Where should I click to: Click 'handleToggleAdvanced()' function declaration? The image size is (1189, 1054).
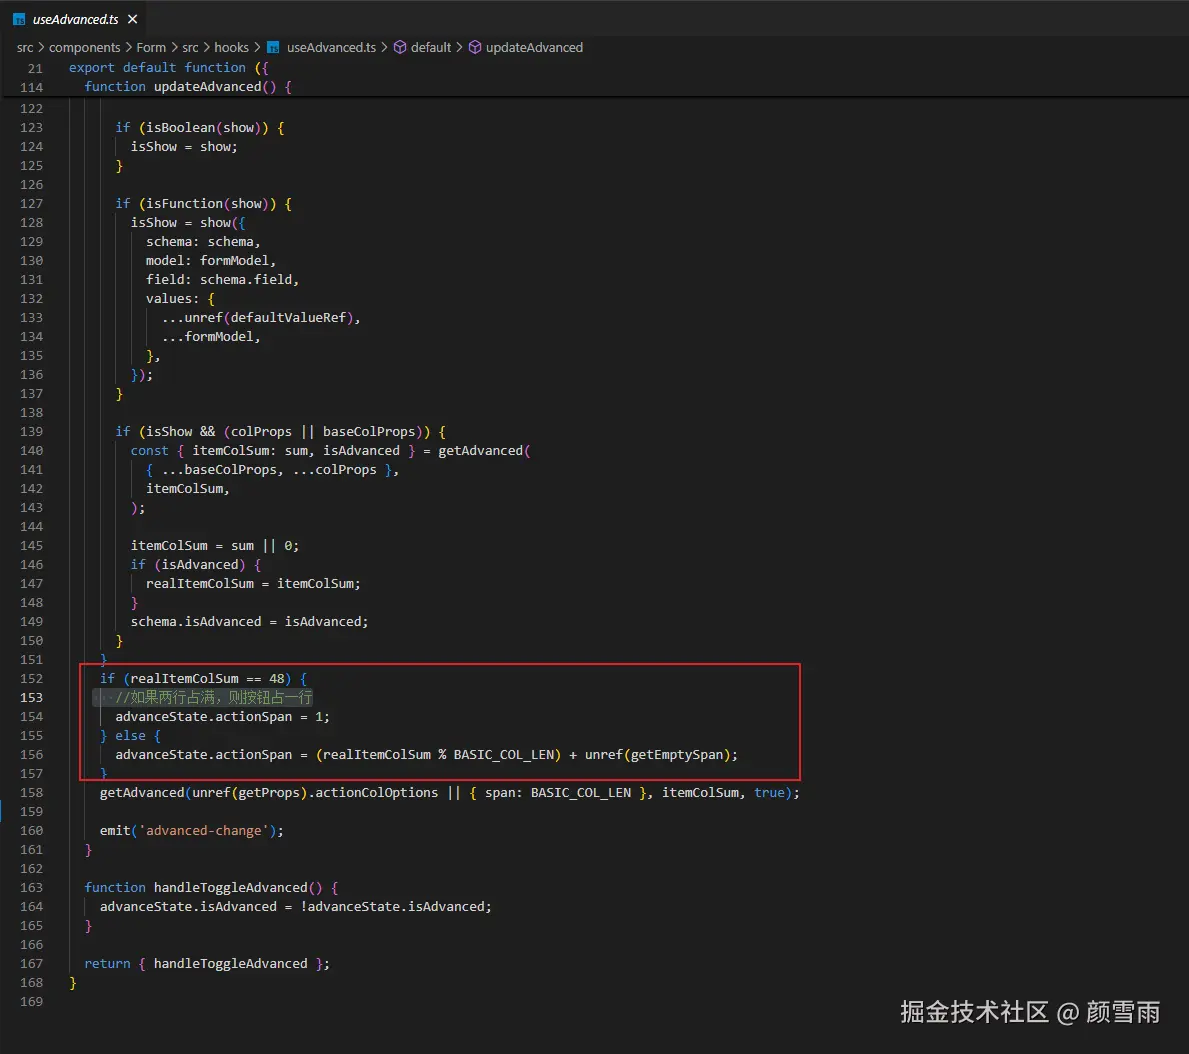coord(238,888)
